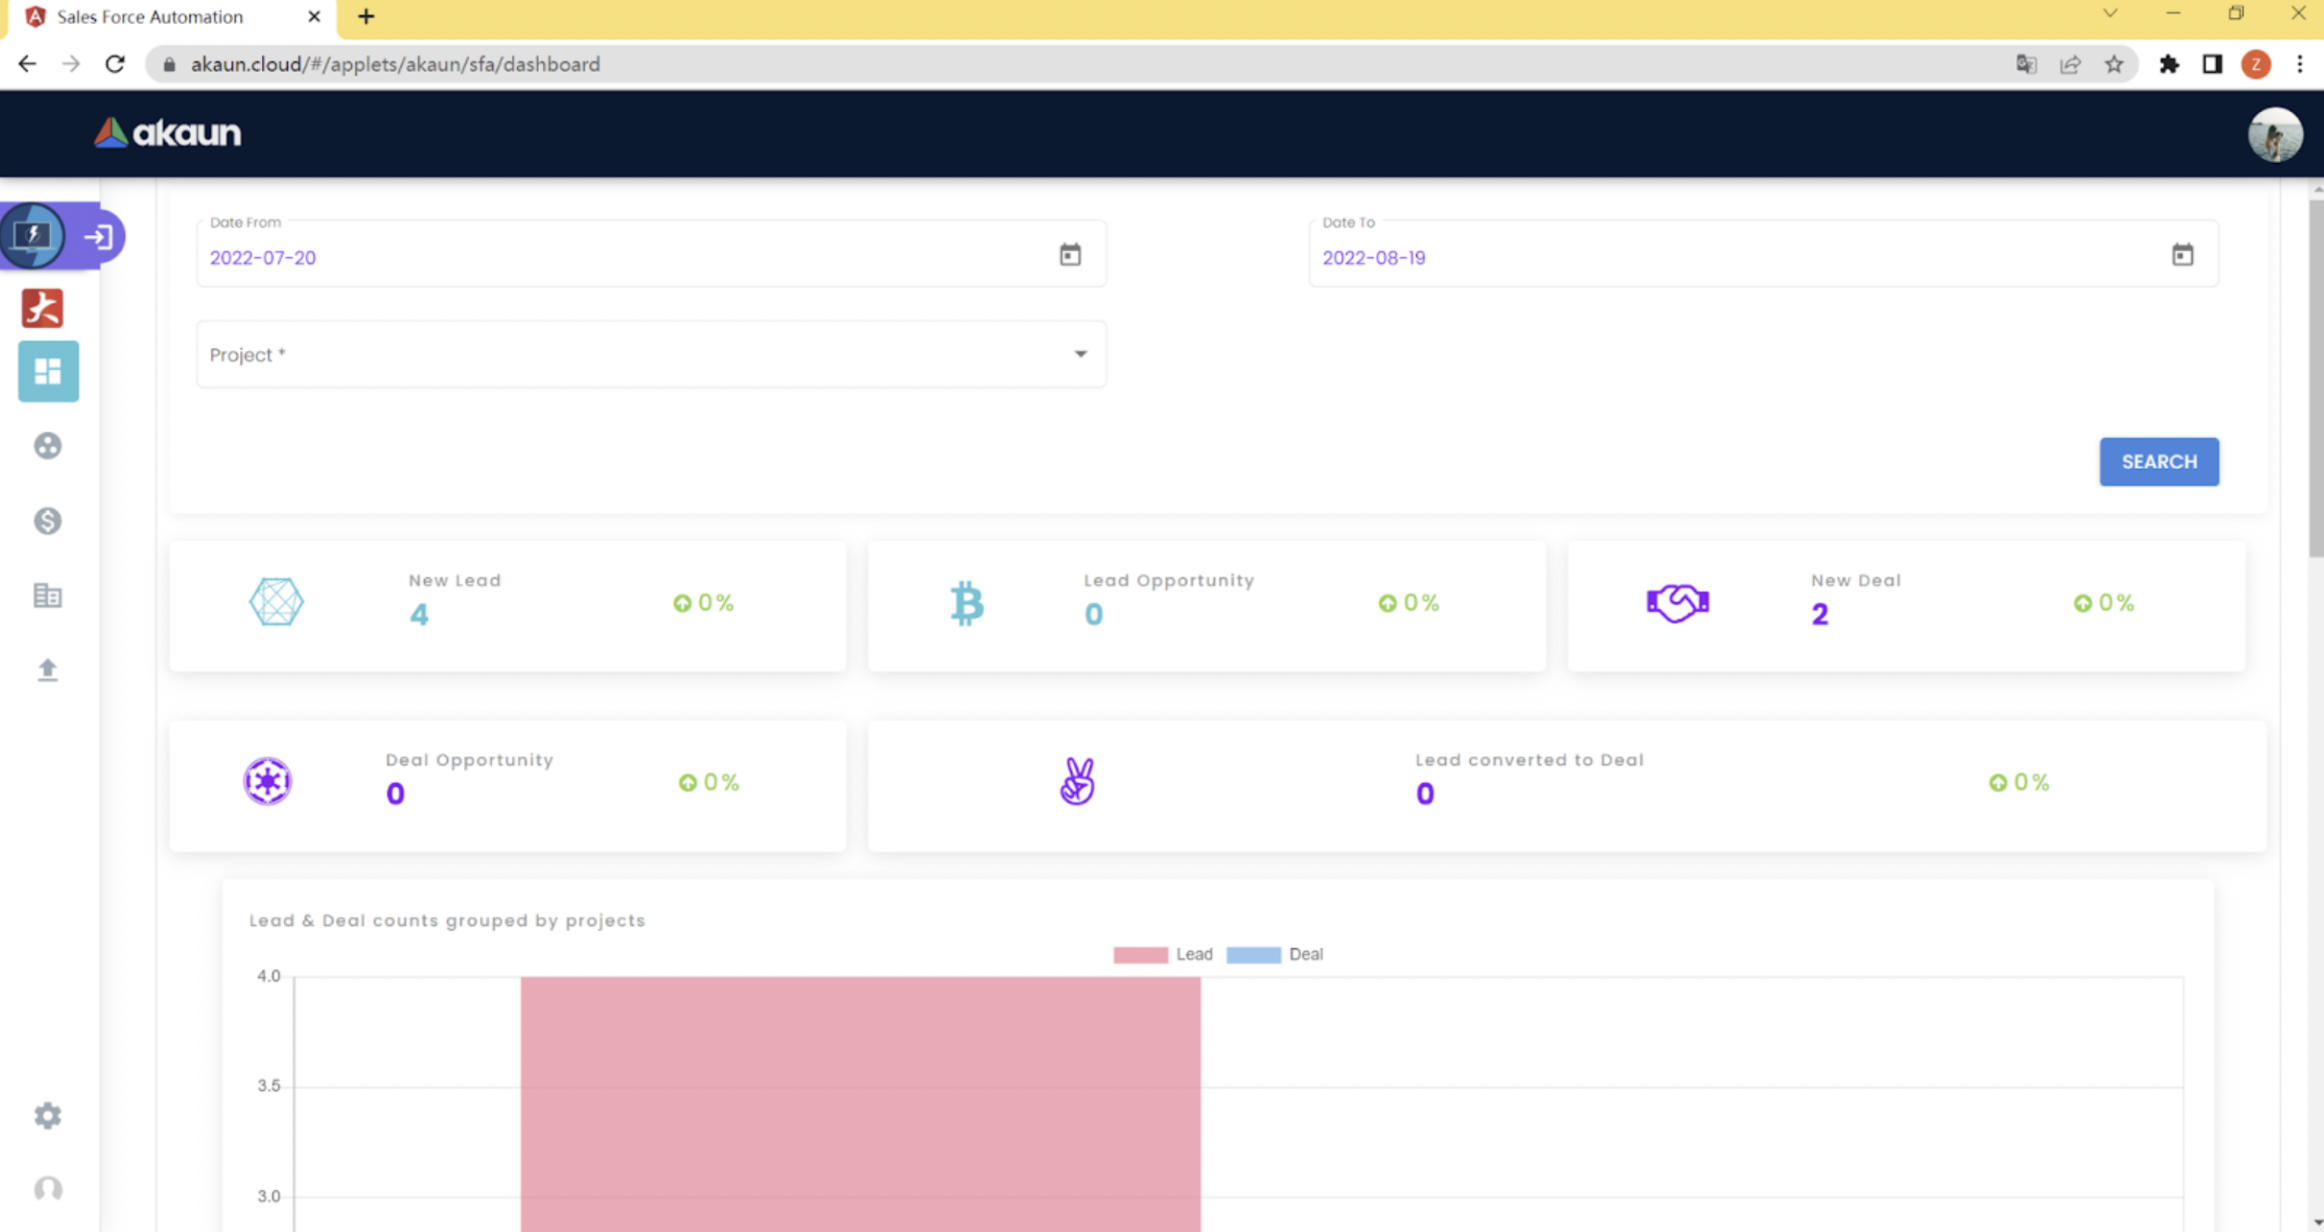Image resolution: width=2324 pixels, height=1232 pixels.
Task: Click the pink Lead bar in chart
Action: (x=860, y=1100)
